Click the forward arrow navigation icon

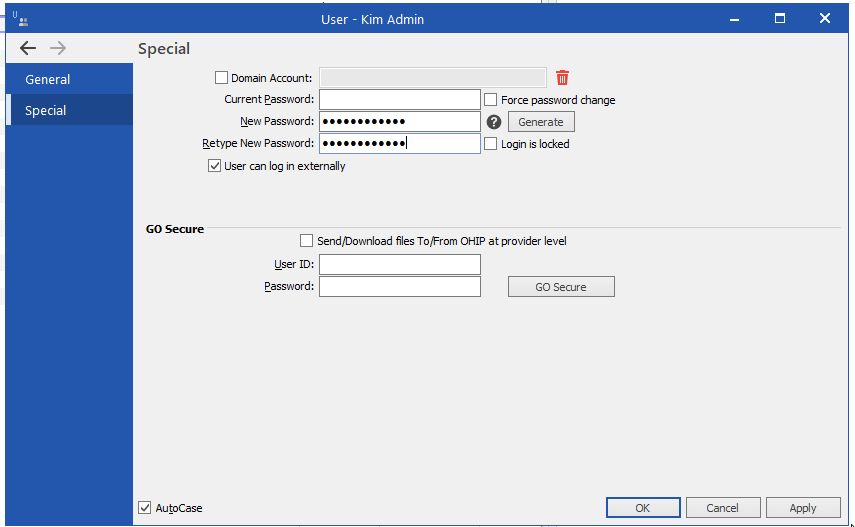point(58,48)
